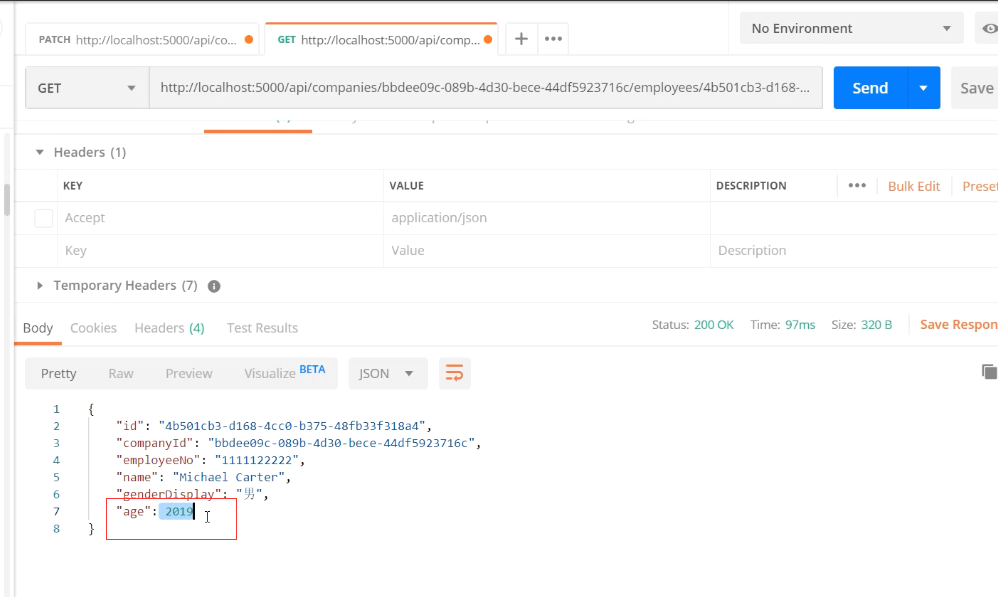998x597 pixels.
Task: Click the empty Key header field
Action: 220,251
